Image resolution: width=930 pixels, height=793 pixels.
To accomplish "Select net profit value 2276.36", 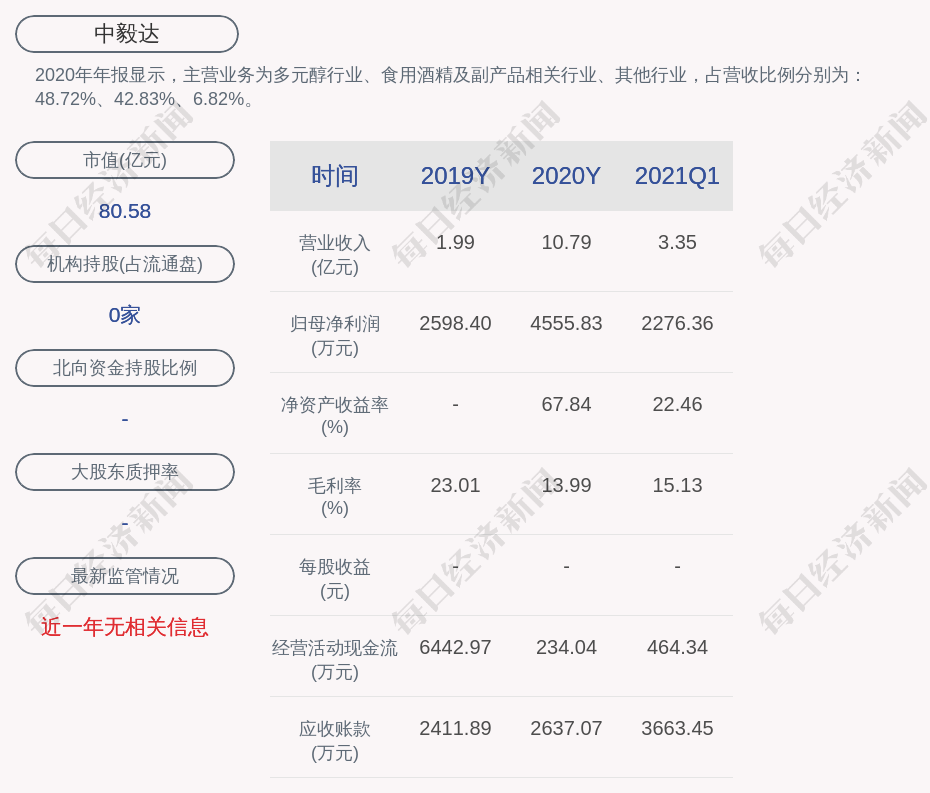I will pos(677,323).
